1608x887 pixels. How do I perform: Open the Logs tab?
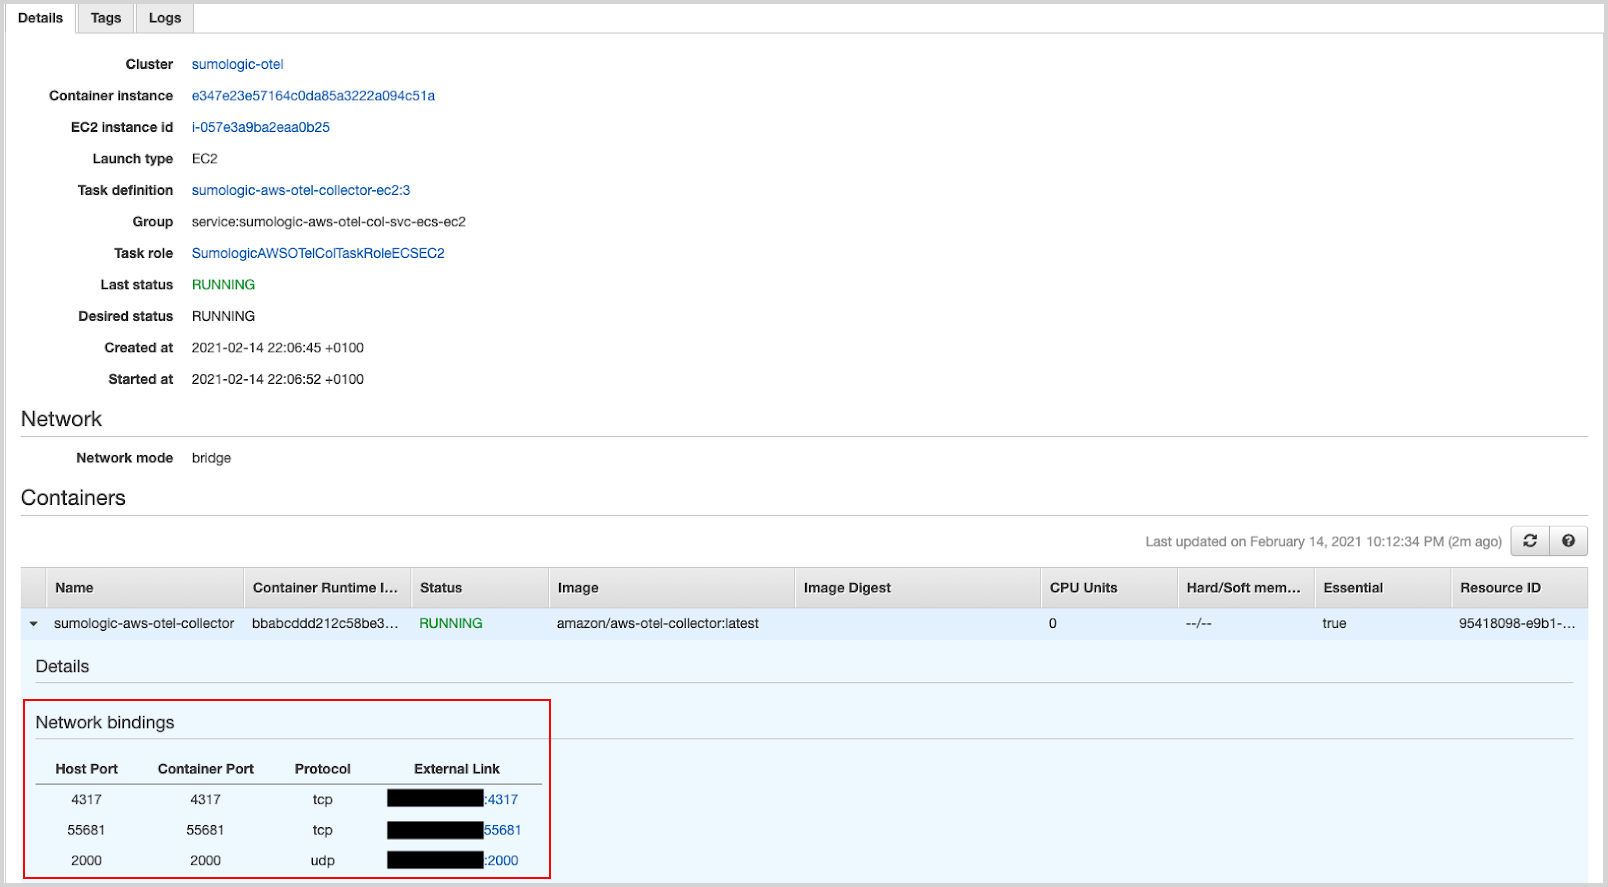[x=165, y=18]
